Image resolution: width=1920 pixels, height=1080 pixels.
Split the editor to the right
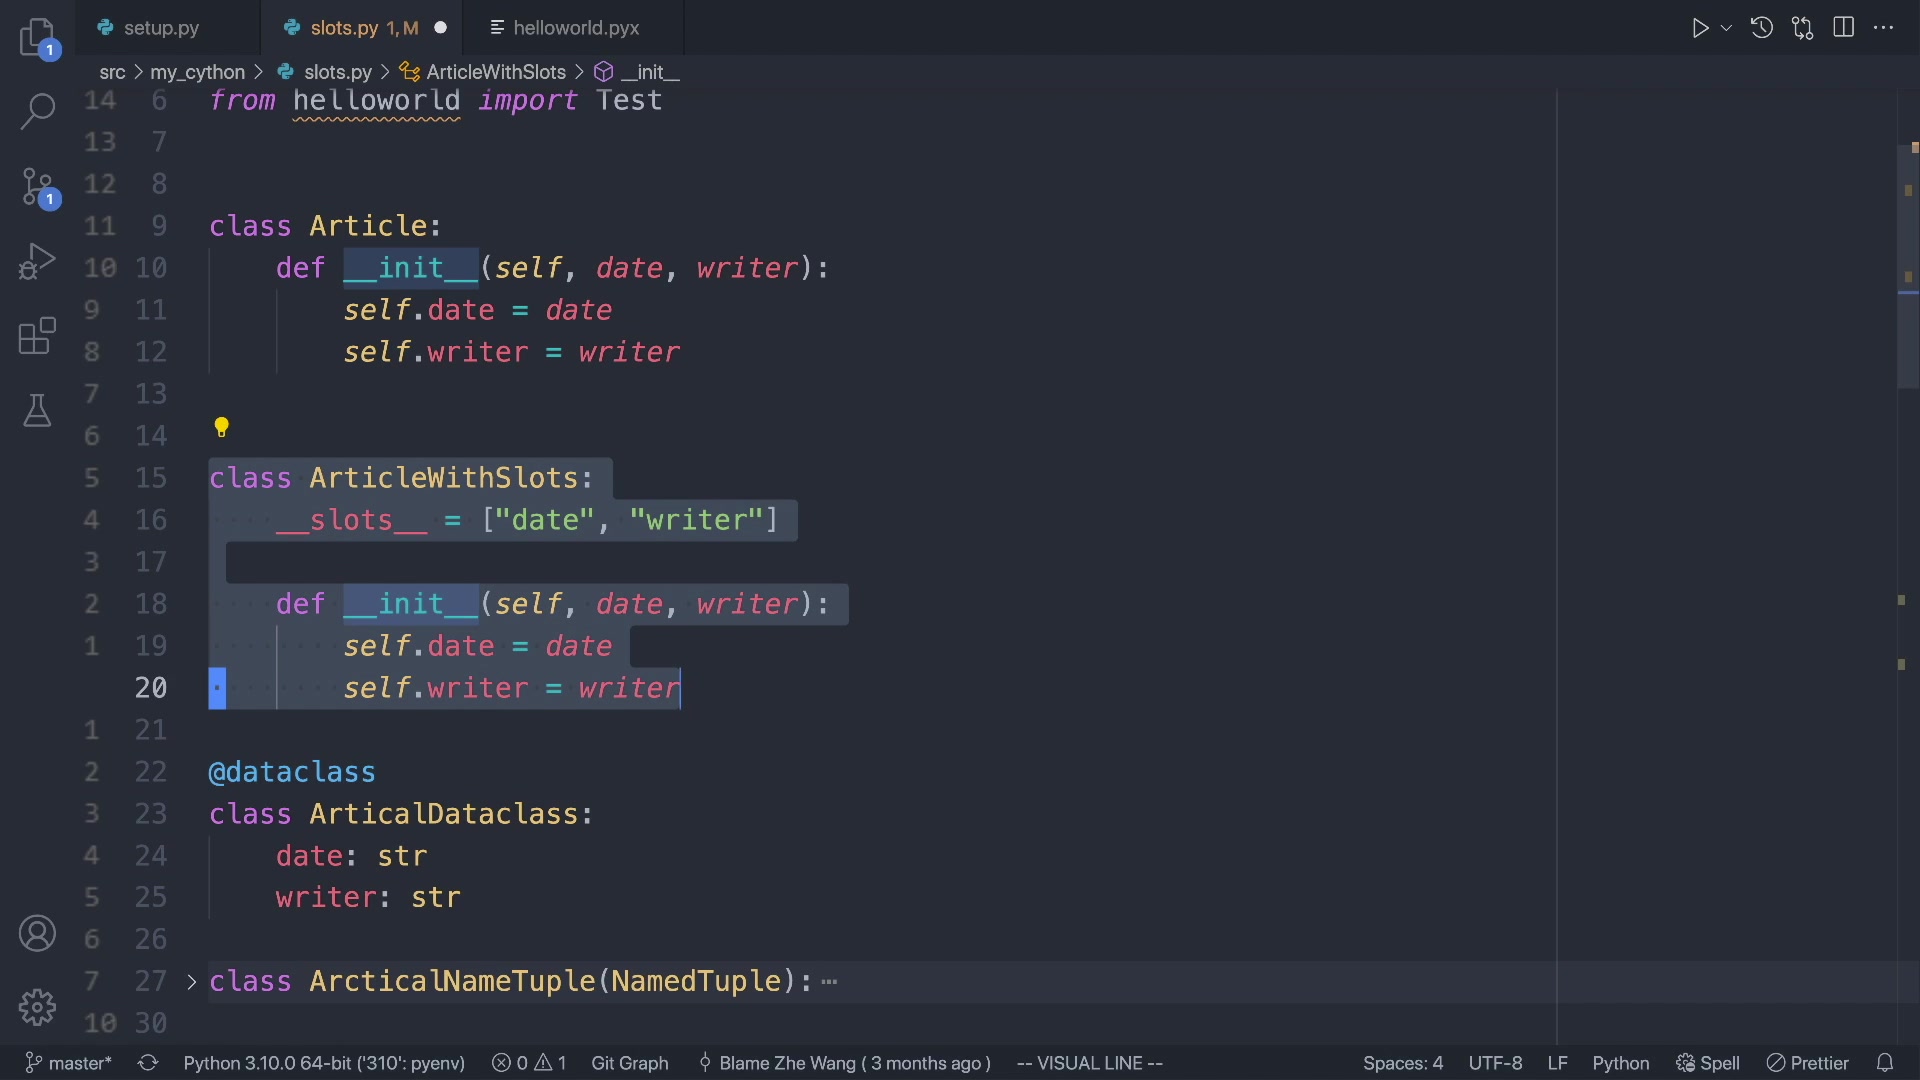(1843, 27)
